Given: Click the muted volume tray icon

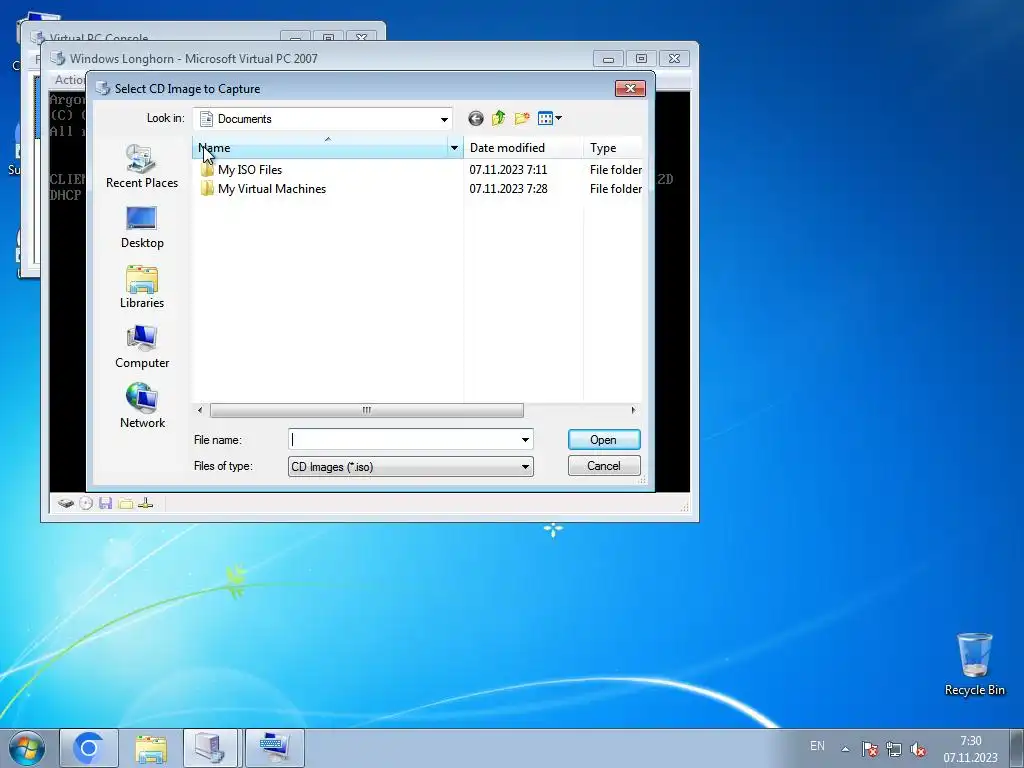Looking at the screenshot, I should coord(918,749).
